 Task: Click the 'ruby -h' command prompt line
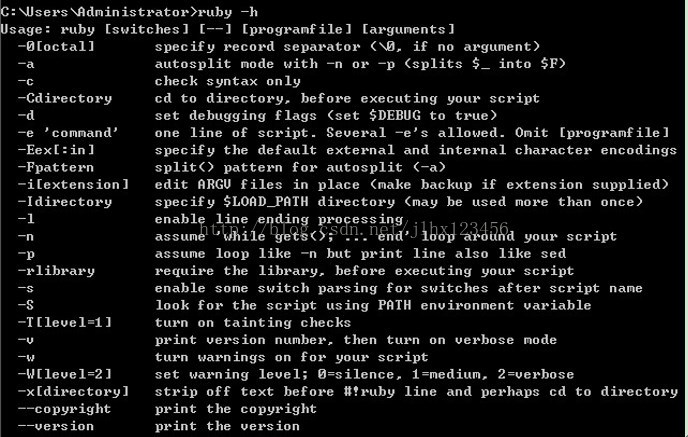point(129,12)
